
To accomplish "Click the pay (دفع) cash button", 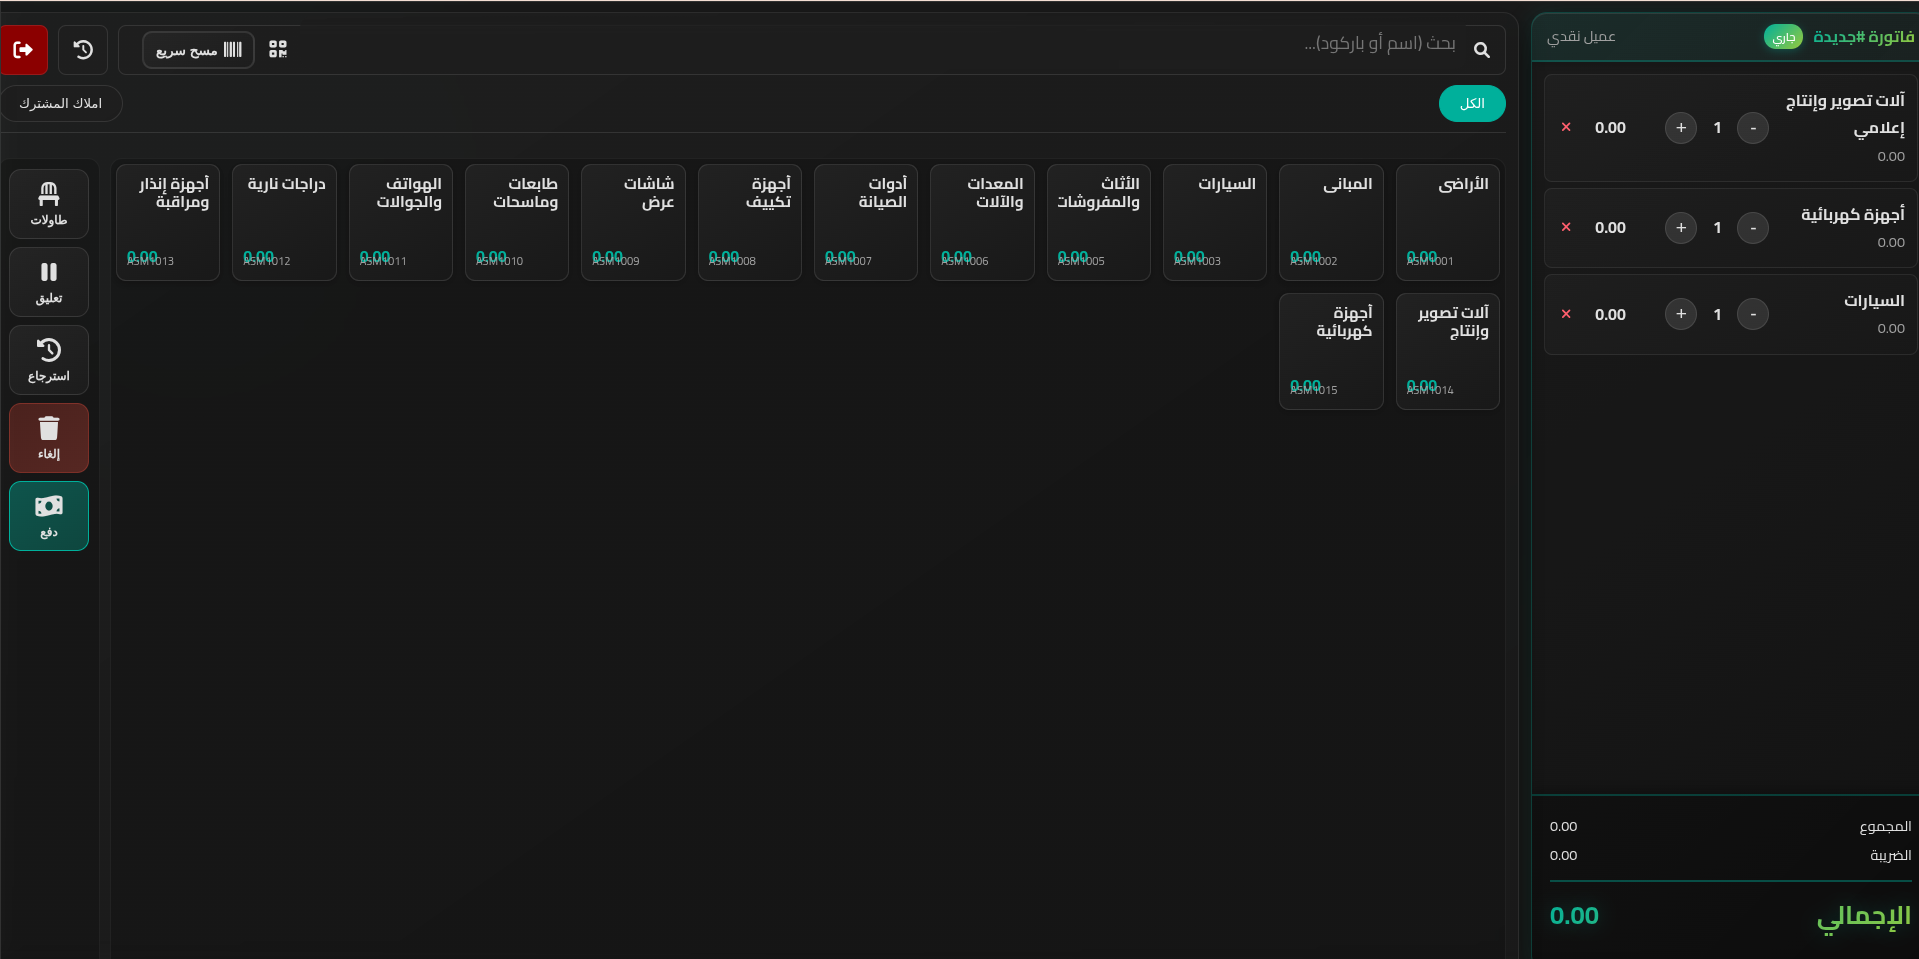I will coord(49,516).
